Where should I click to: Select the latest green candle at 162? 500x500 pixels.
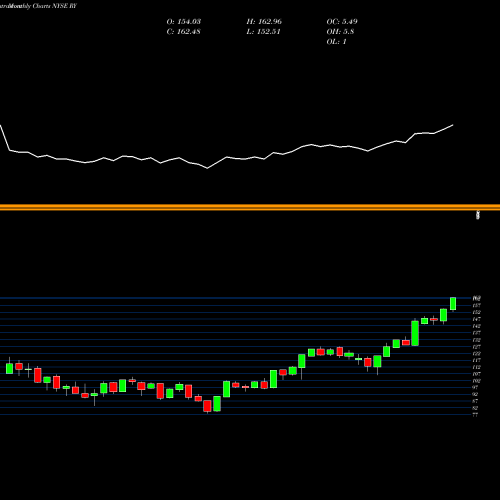pos(453,304)
